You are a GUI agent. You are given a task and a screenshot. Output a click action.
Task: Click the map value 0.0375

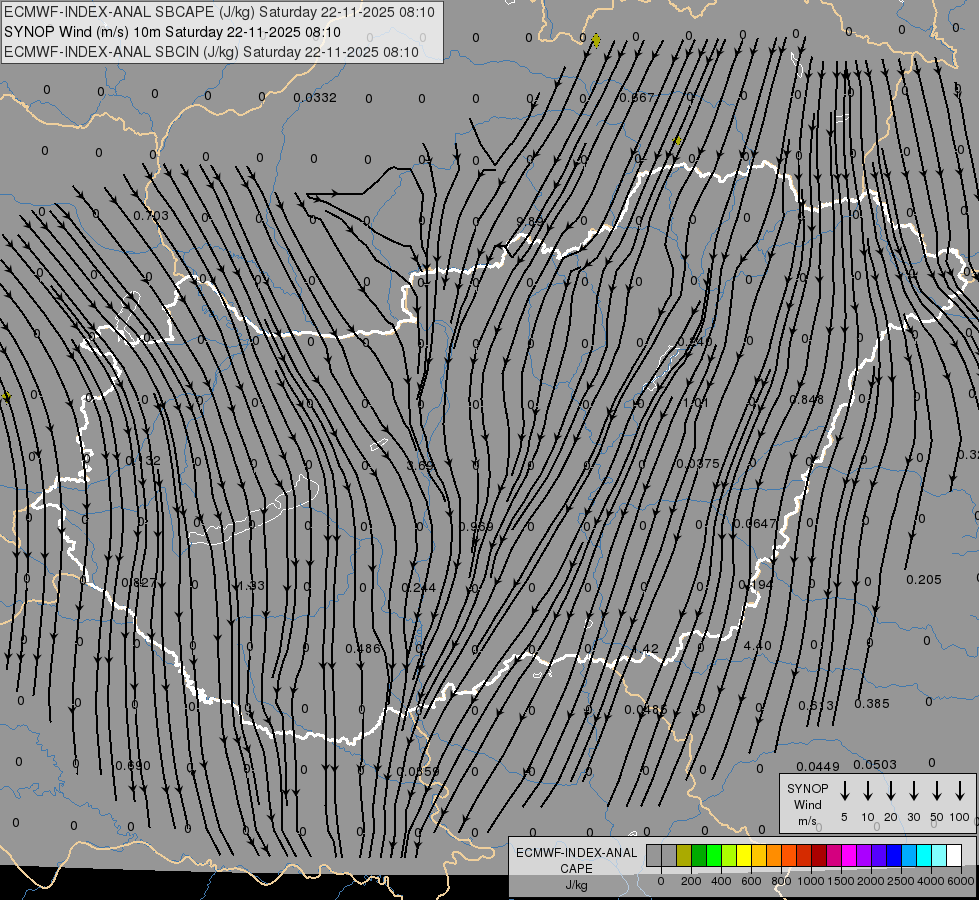(698, 463)
